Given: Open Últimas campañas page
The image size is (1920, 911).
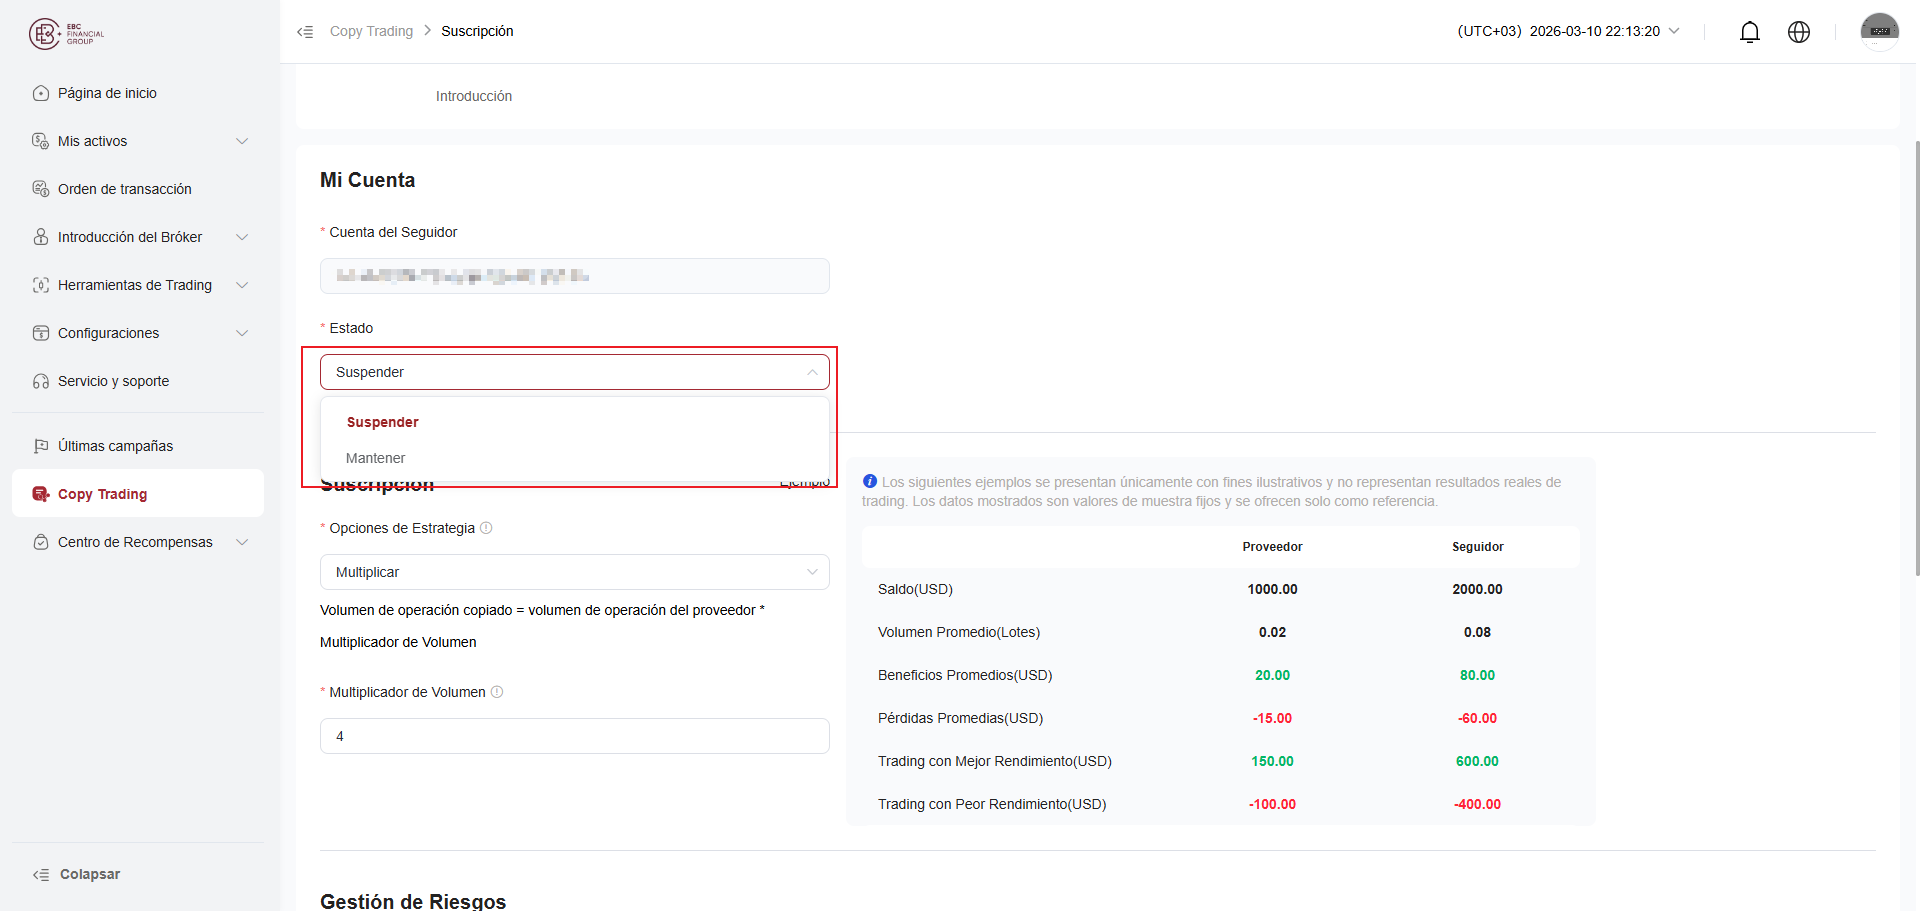Looking at the screenshot, I should pos(138,446).
